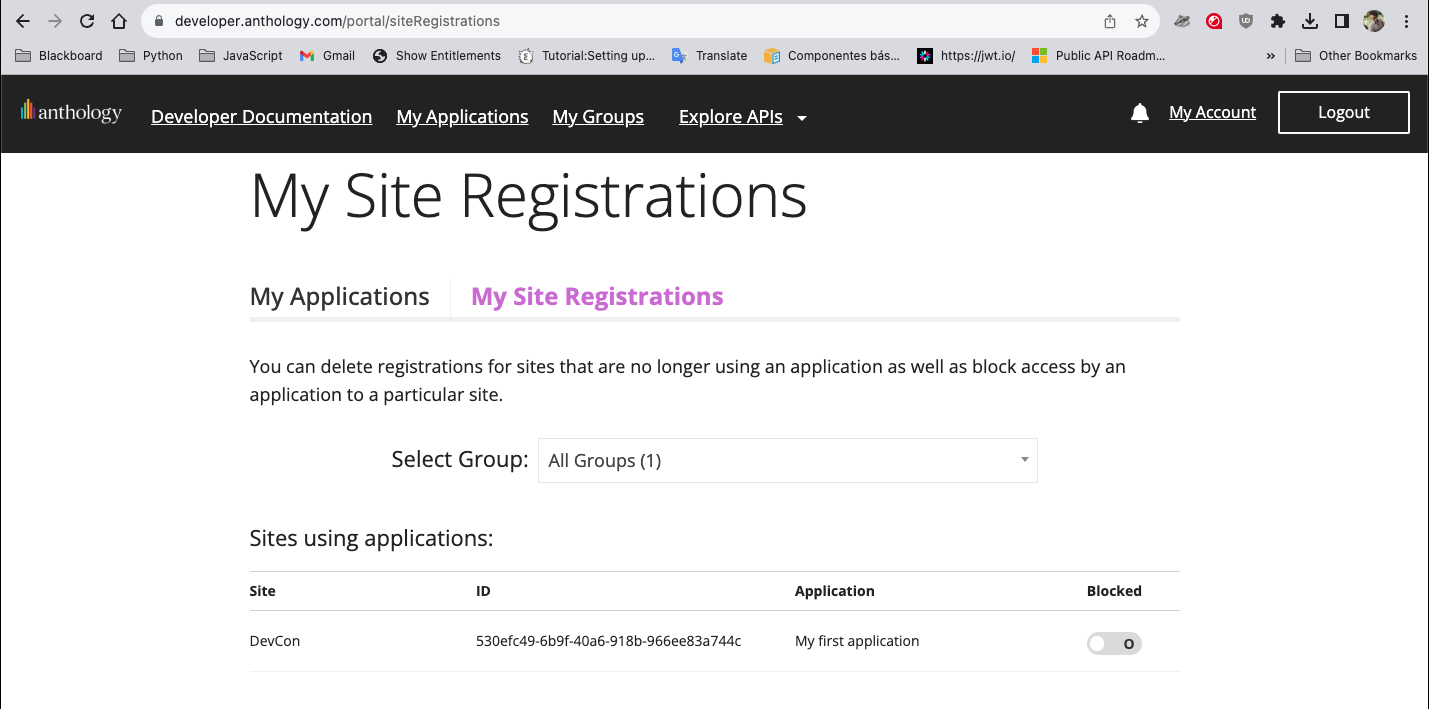
Task: Open the browser home page icon
Action: [119, 21]
